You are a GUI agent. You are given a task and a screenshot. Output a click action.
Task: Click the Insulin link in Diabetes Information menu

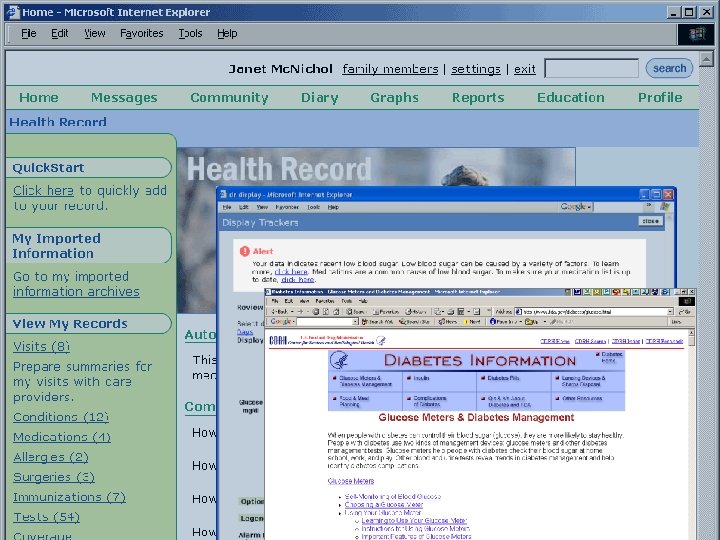421,378
